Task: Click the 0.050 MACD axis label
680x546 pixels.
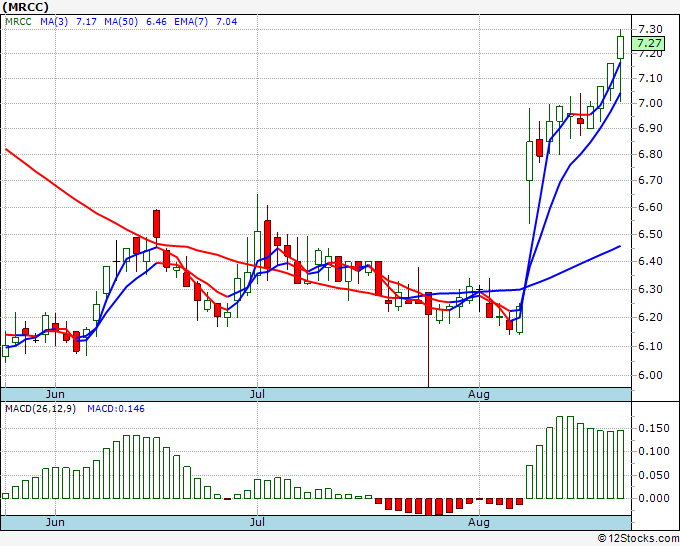Action: click(x=654, y=475)
